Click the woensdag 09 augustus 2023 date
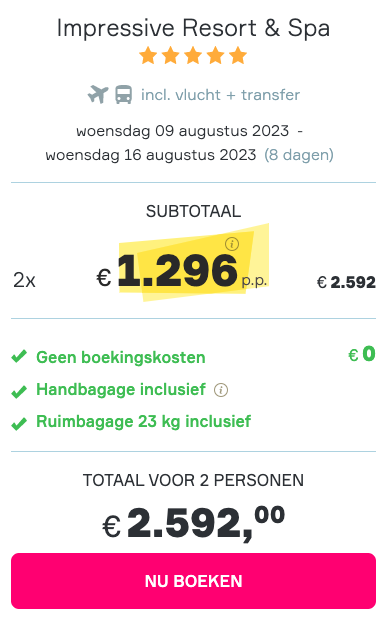389x621 pixels. [x=183, y=131]
